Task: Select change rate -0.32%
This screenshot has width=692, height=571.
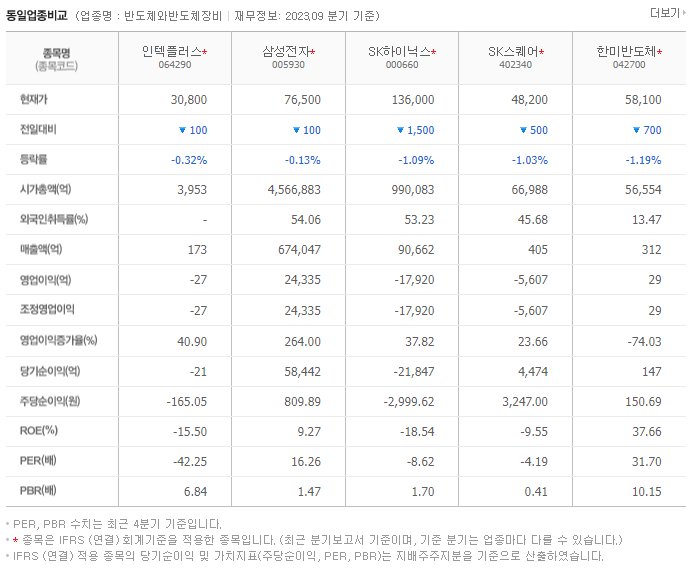Action: (x=189, y=160)
